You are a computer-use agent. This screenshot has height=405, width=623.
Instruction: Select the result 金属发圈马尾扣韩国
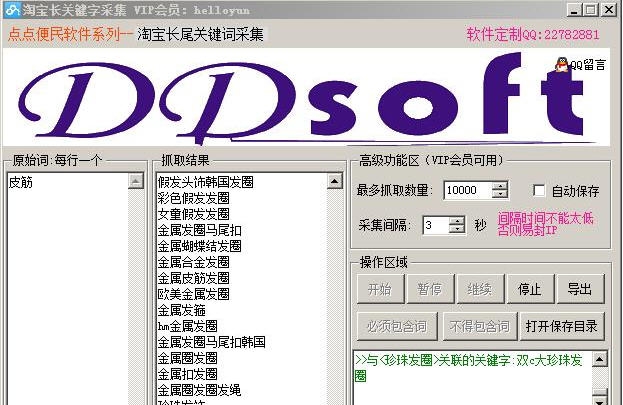tap(211, 342)
